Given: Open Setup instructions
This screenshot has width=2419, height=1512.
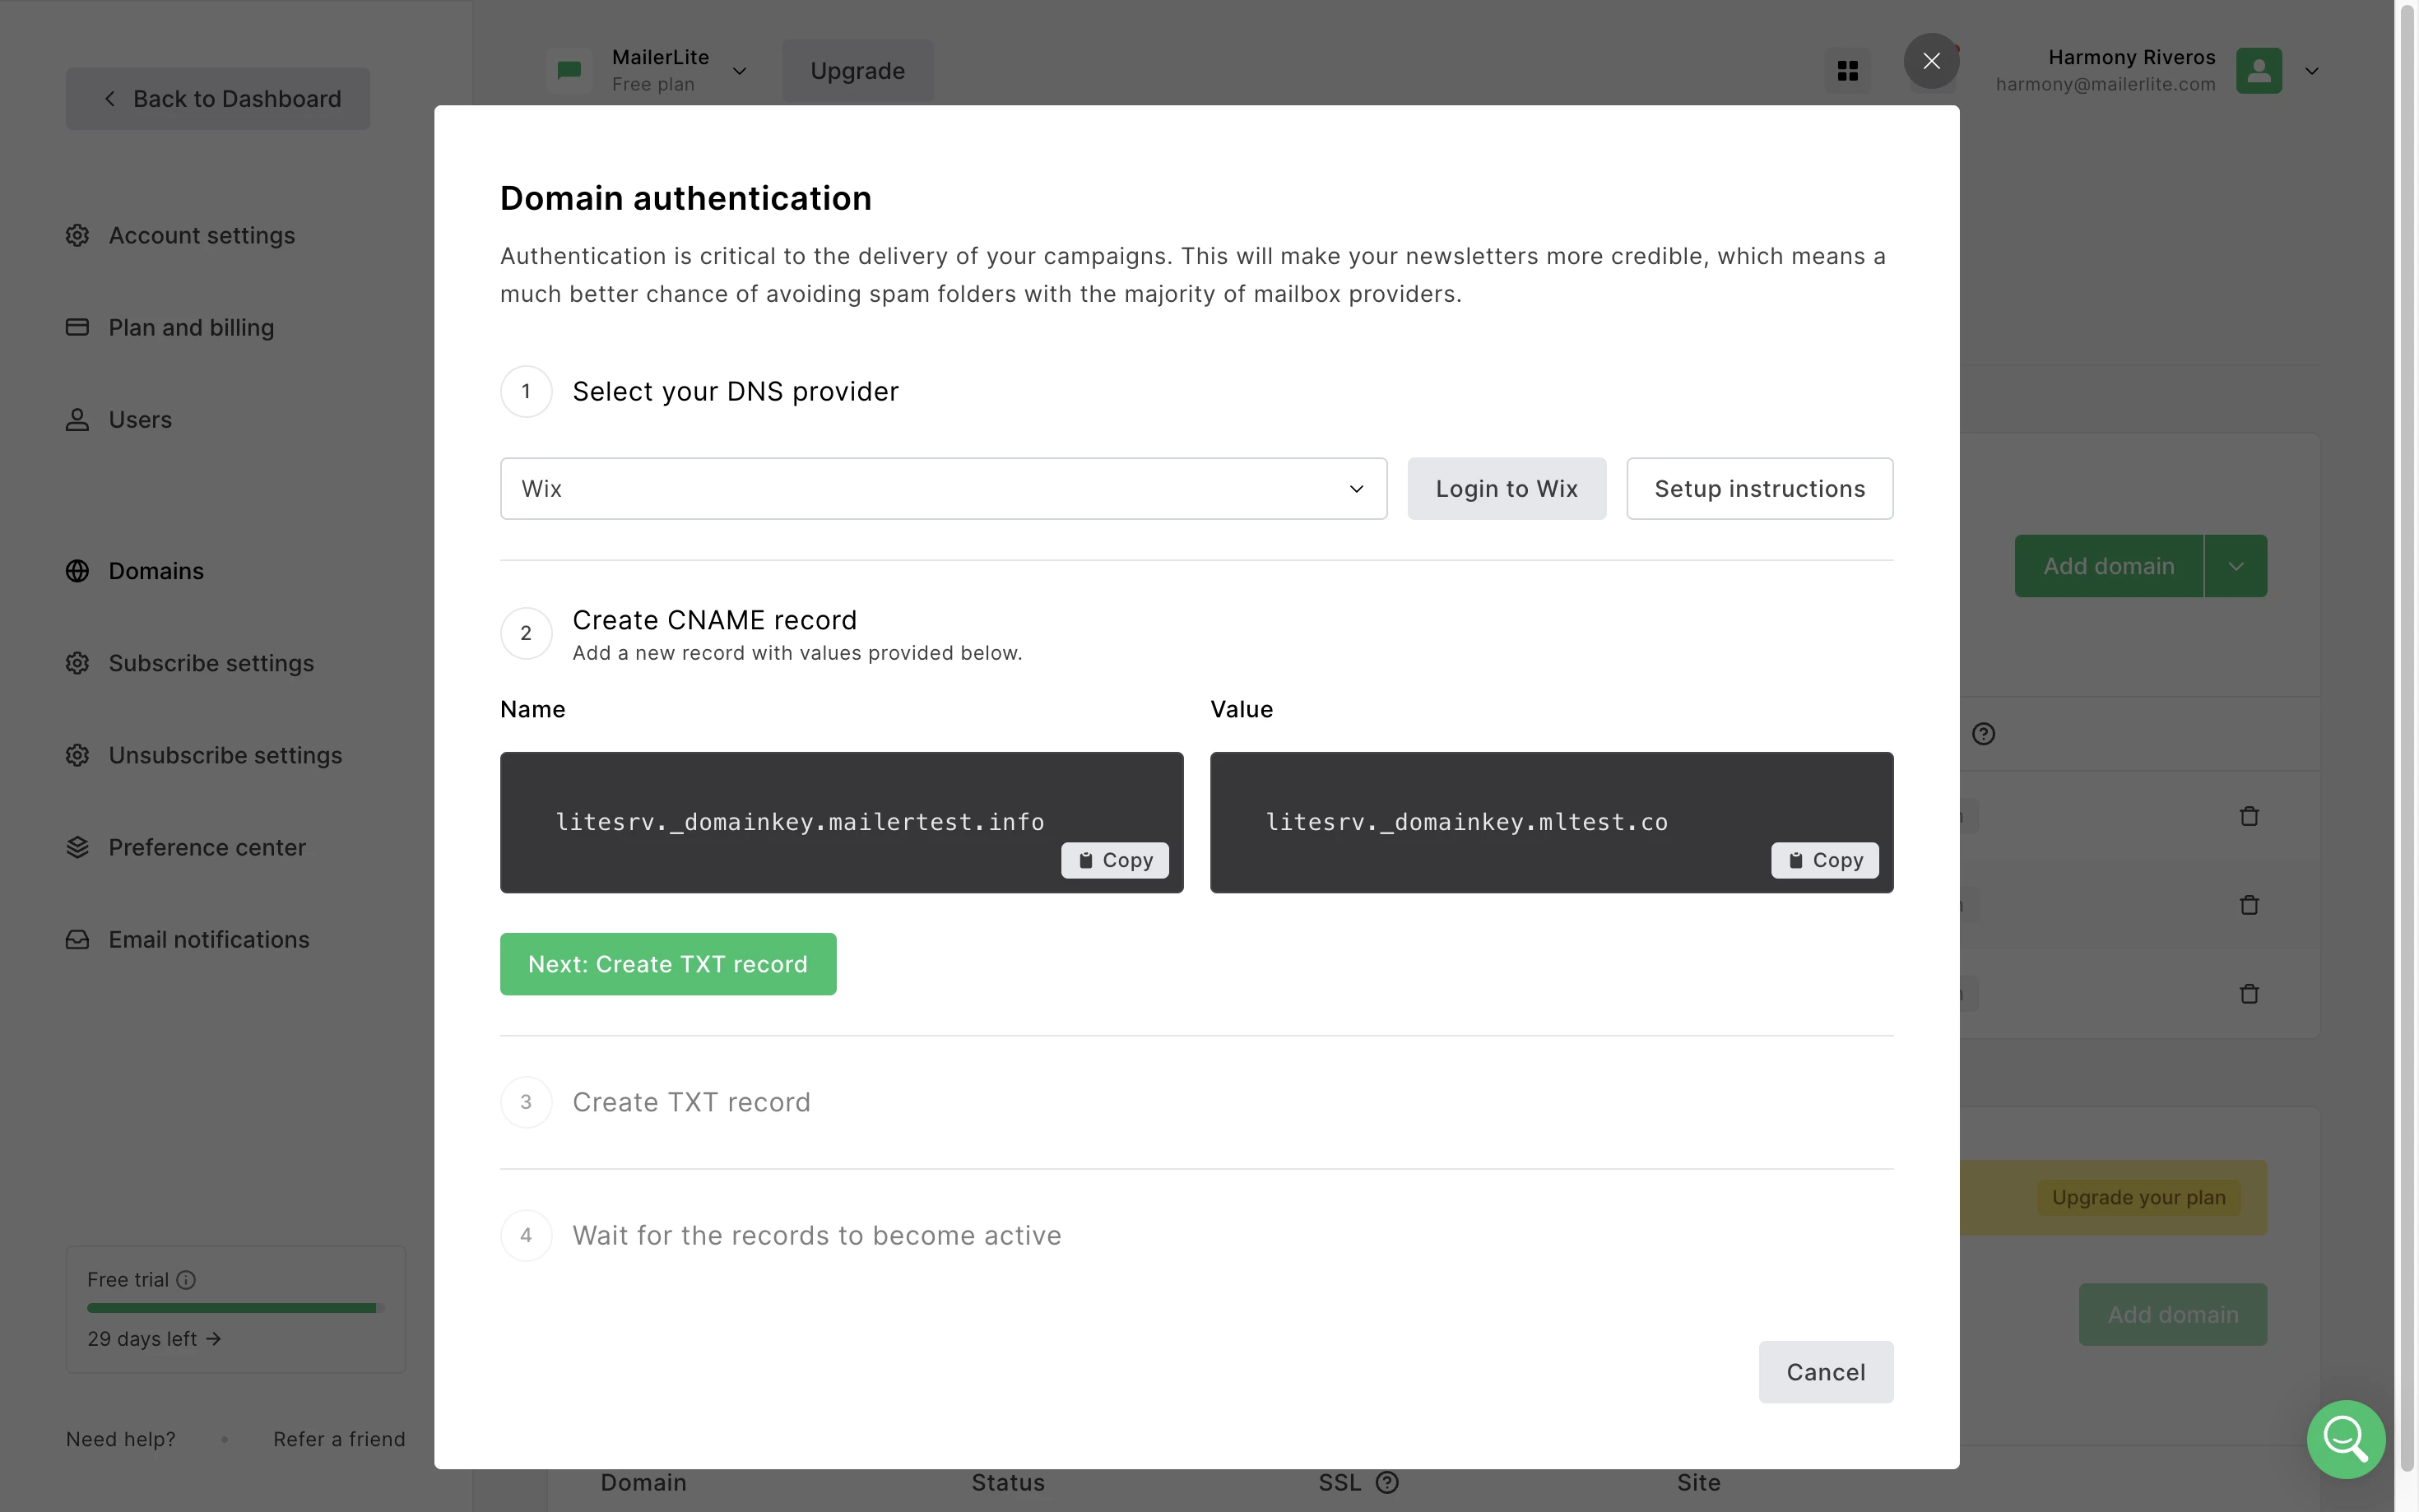Looking at the screenshot, I should click(x=1759, y=489).
